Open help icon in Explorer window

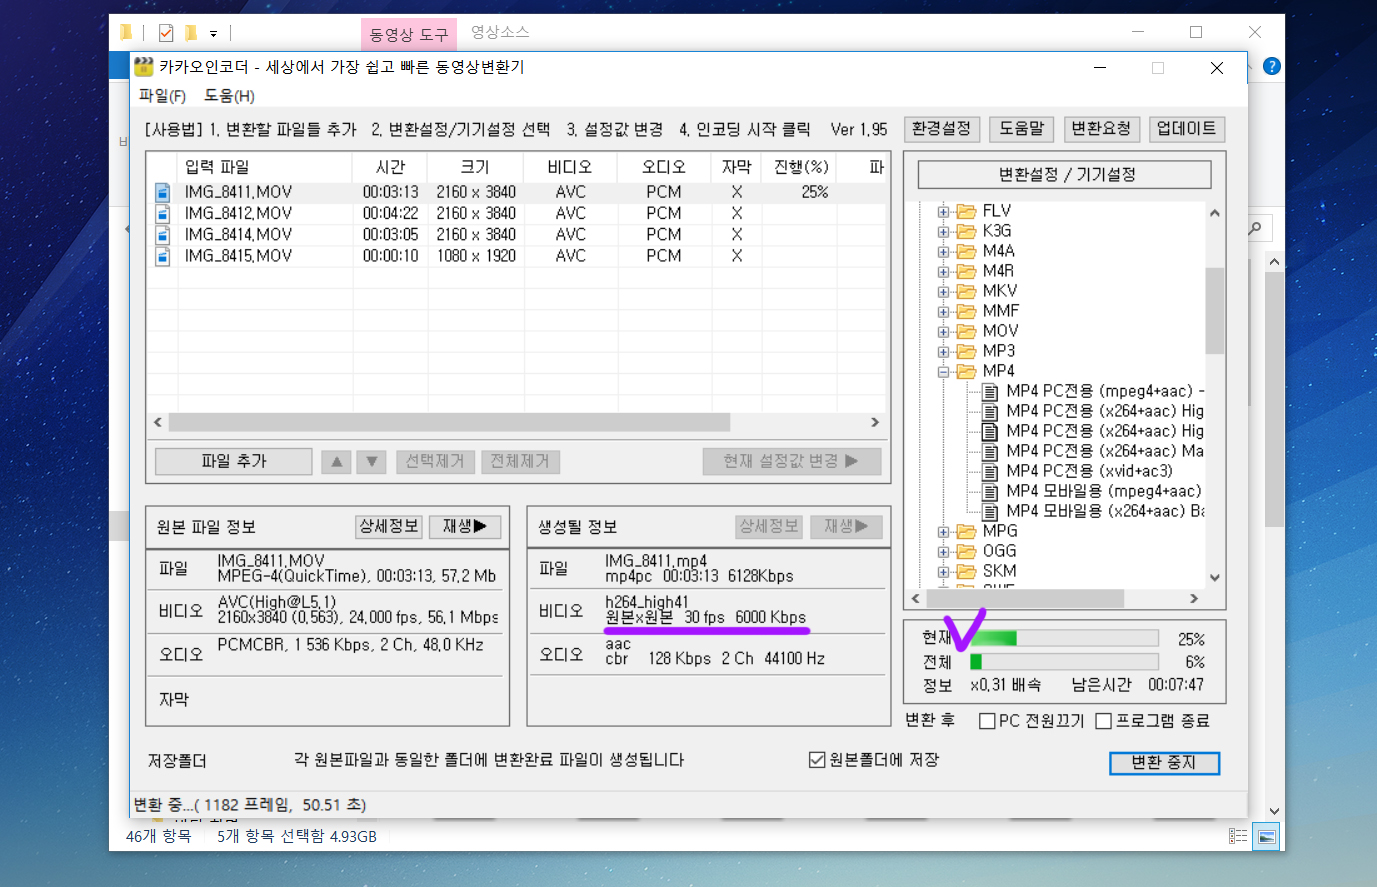[x=1272, y=66]
